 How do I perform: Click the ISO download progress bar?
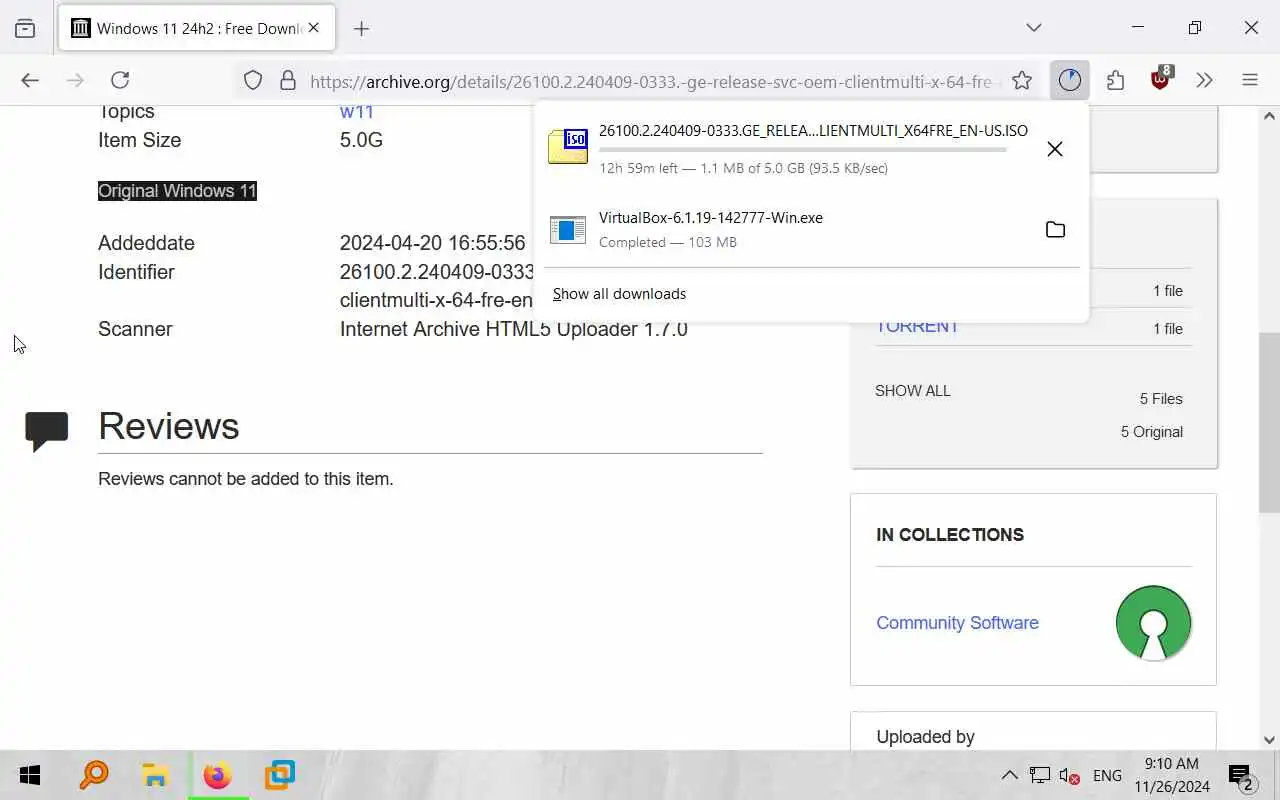tap(803, 150)
